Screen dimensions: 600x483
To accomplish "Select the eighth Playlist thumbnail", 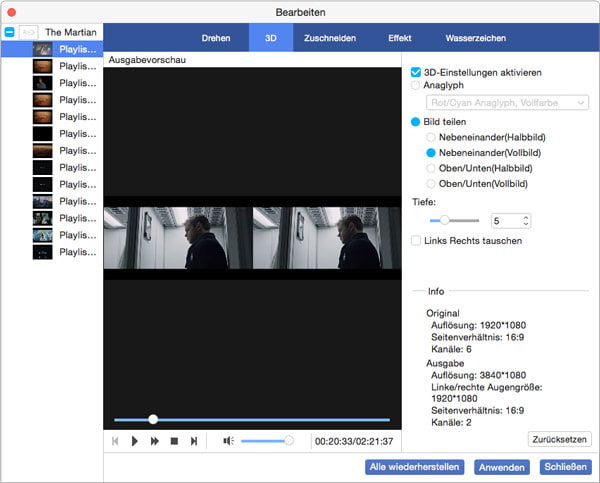I will click(x=42, y=167).
